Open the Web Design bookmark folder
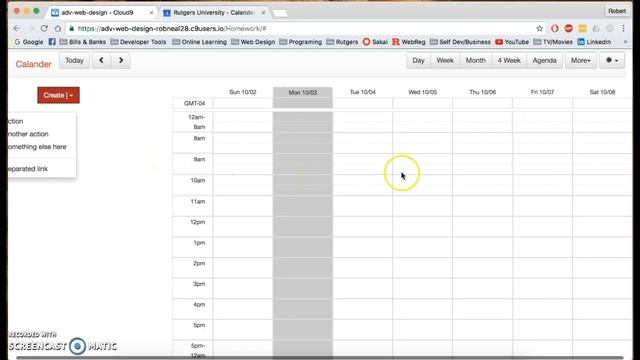 253,42
